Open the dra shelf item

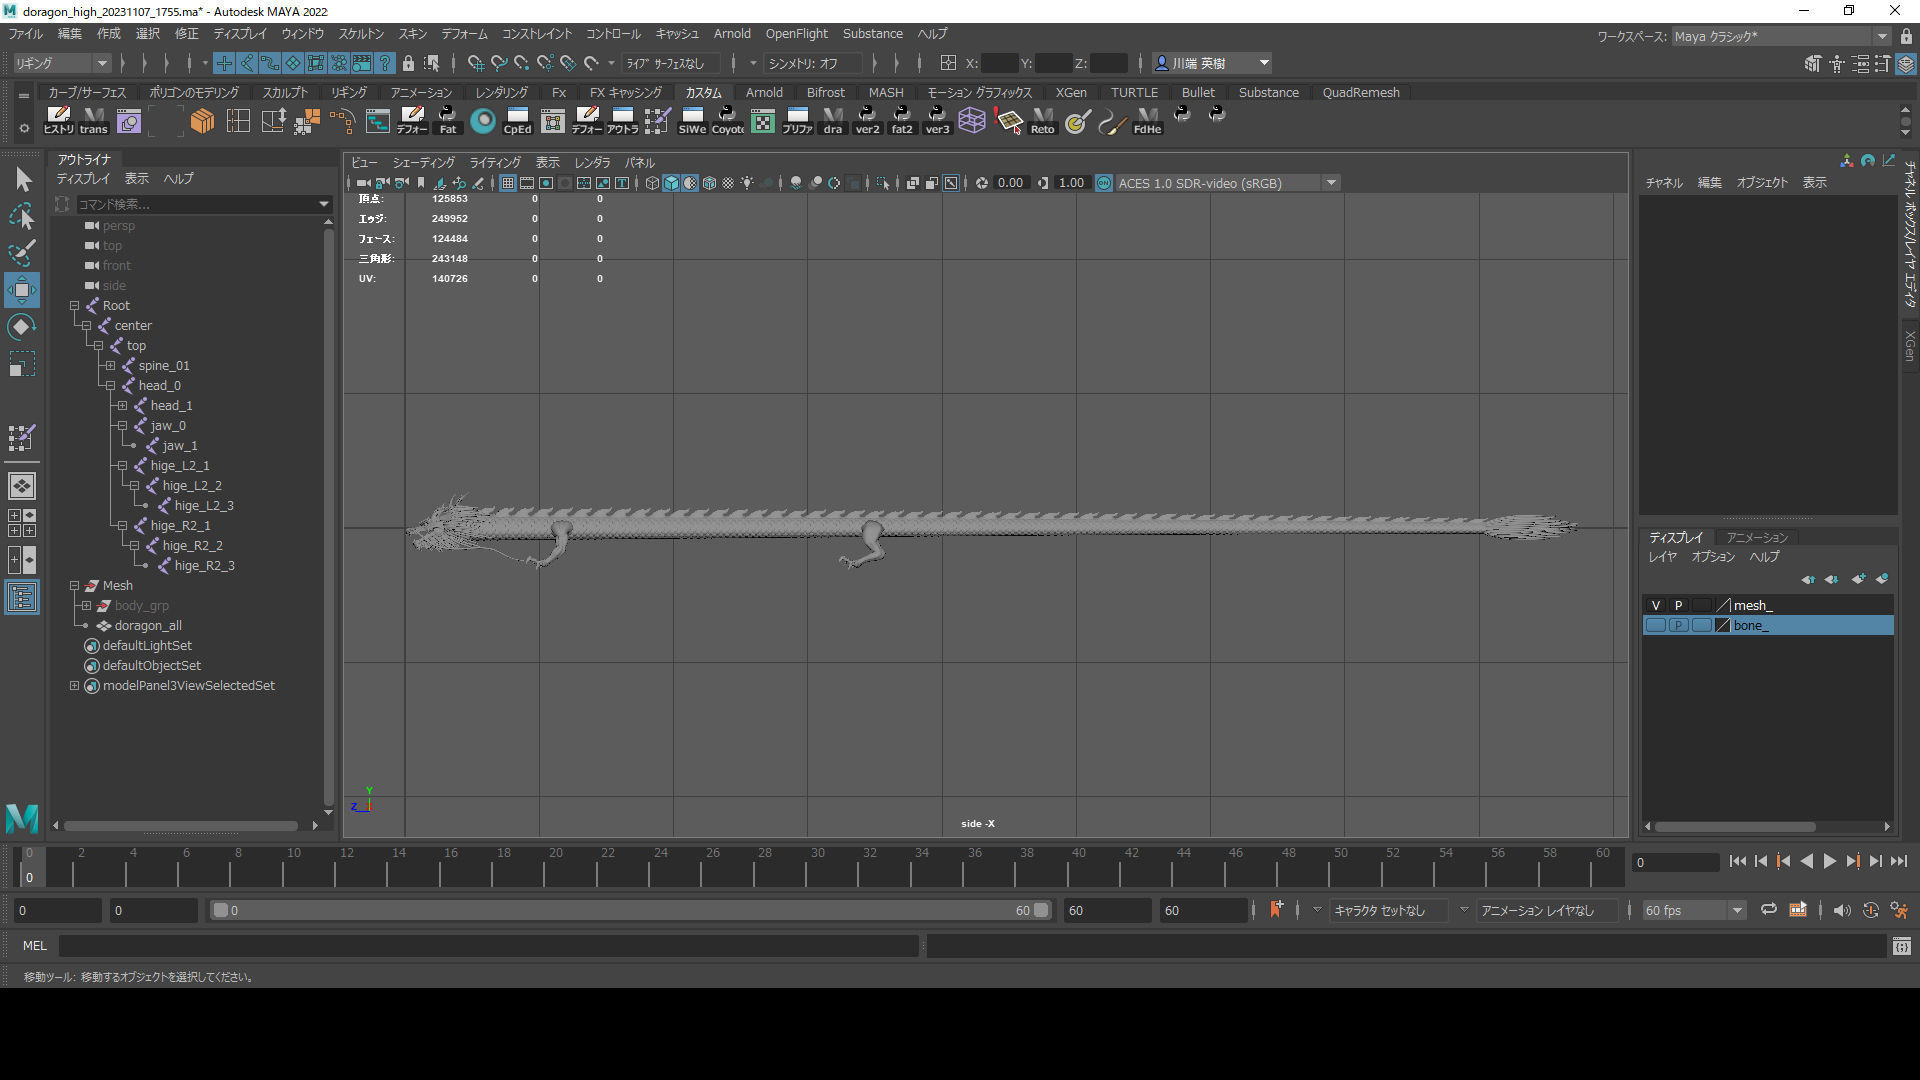832,121
